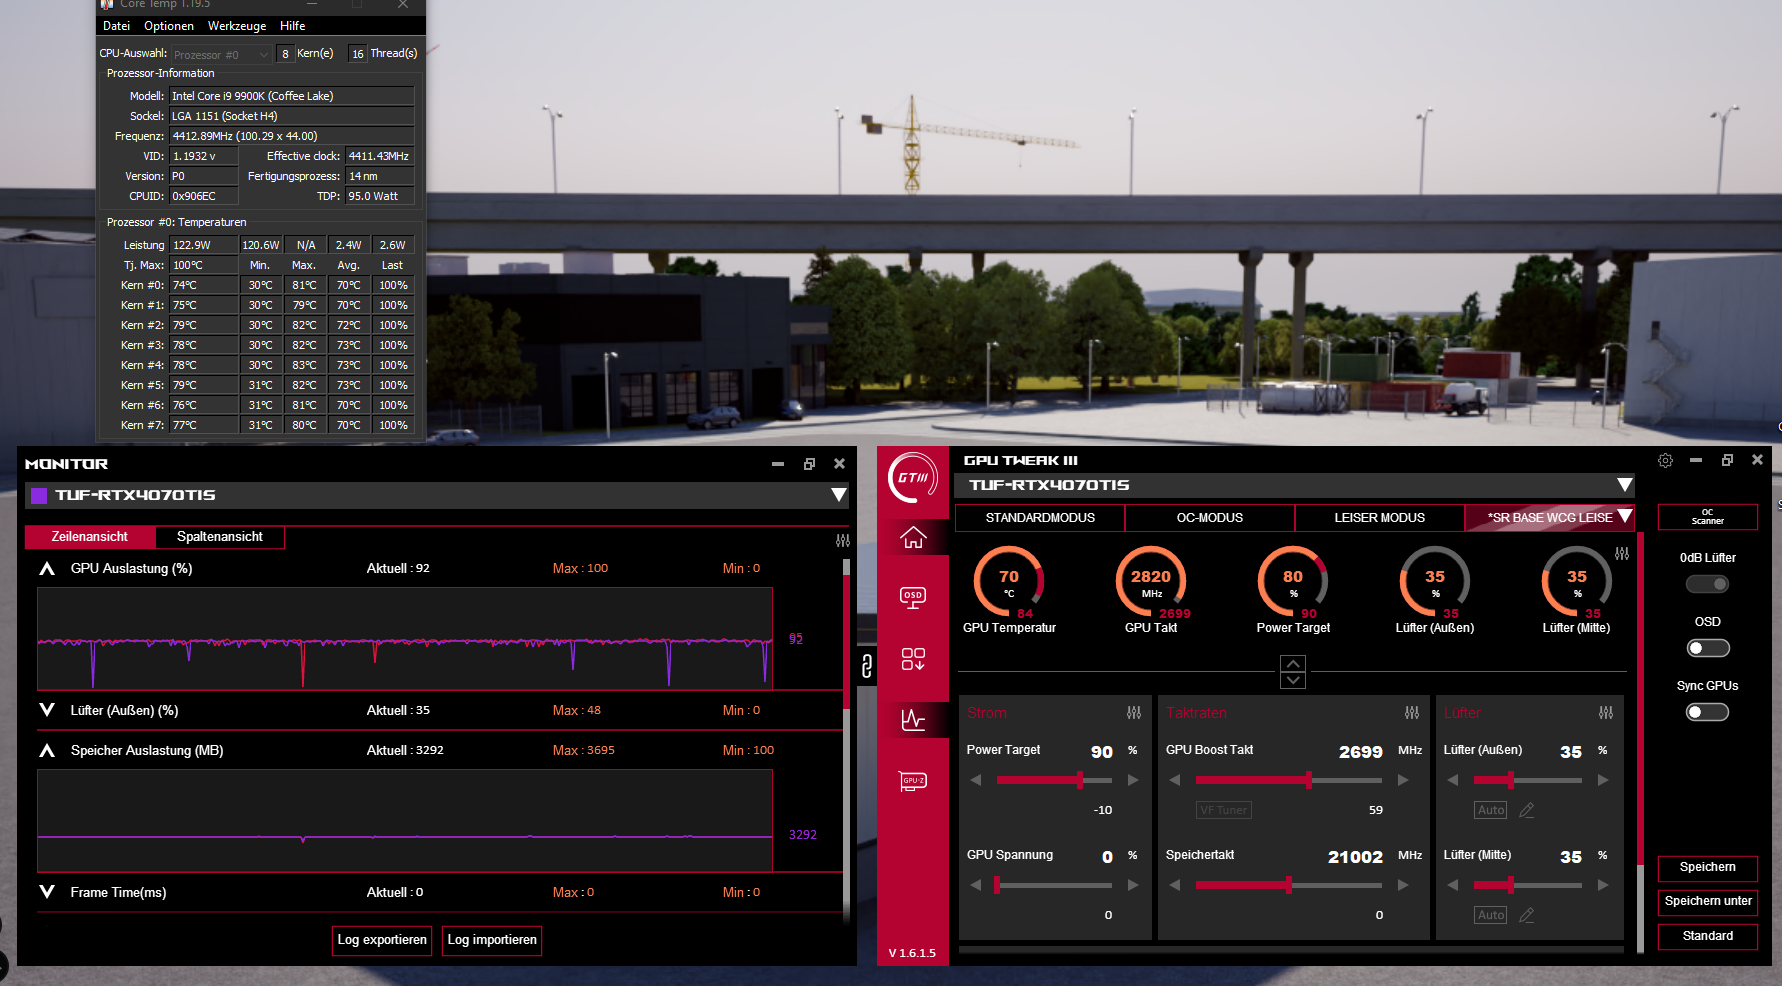Screen dimensions: 1782x986
Task: Toggle Auto for Lüfter (Außen)
Action: point(1491,810)
